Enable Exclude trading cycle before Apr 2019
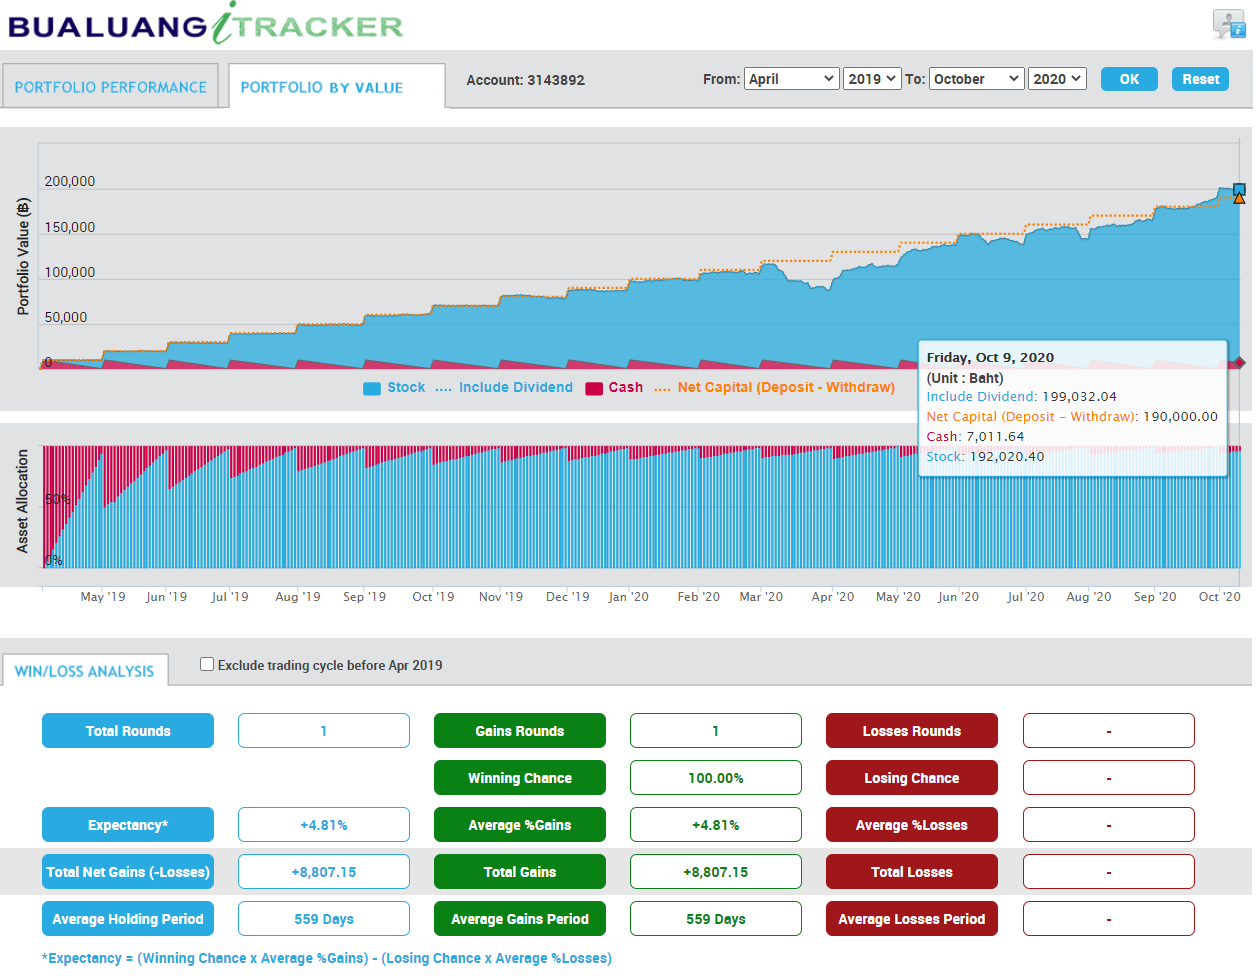Screen dimensions: 1256x976 point(207,664)
